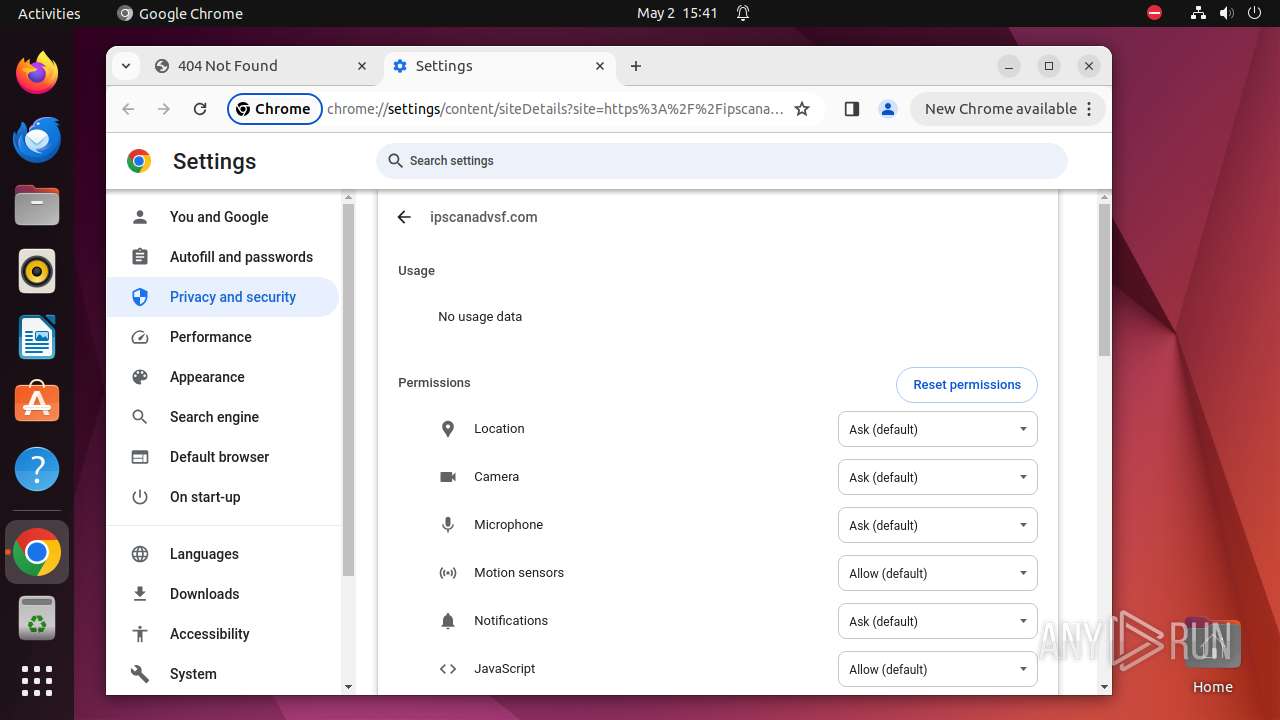Open Accessibility settings
Screen dimensions: 1280x720
point(223,634)
